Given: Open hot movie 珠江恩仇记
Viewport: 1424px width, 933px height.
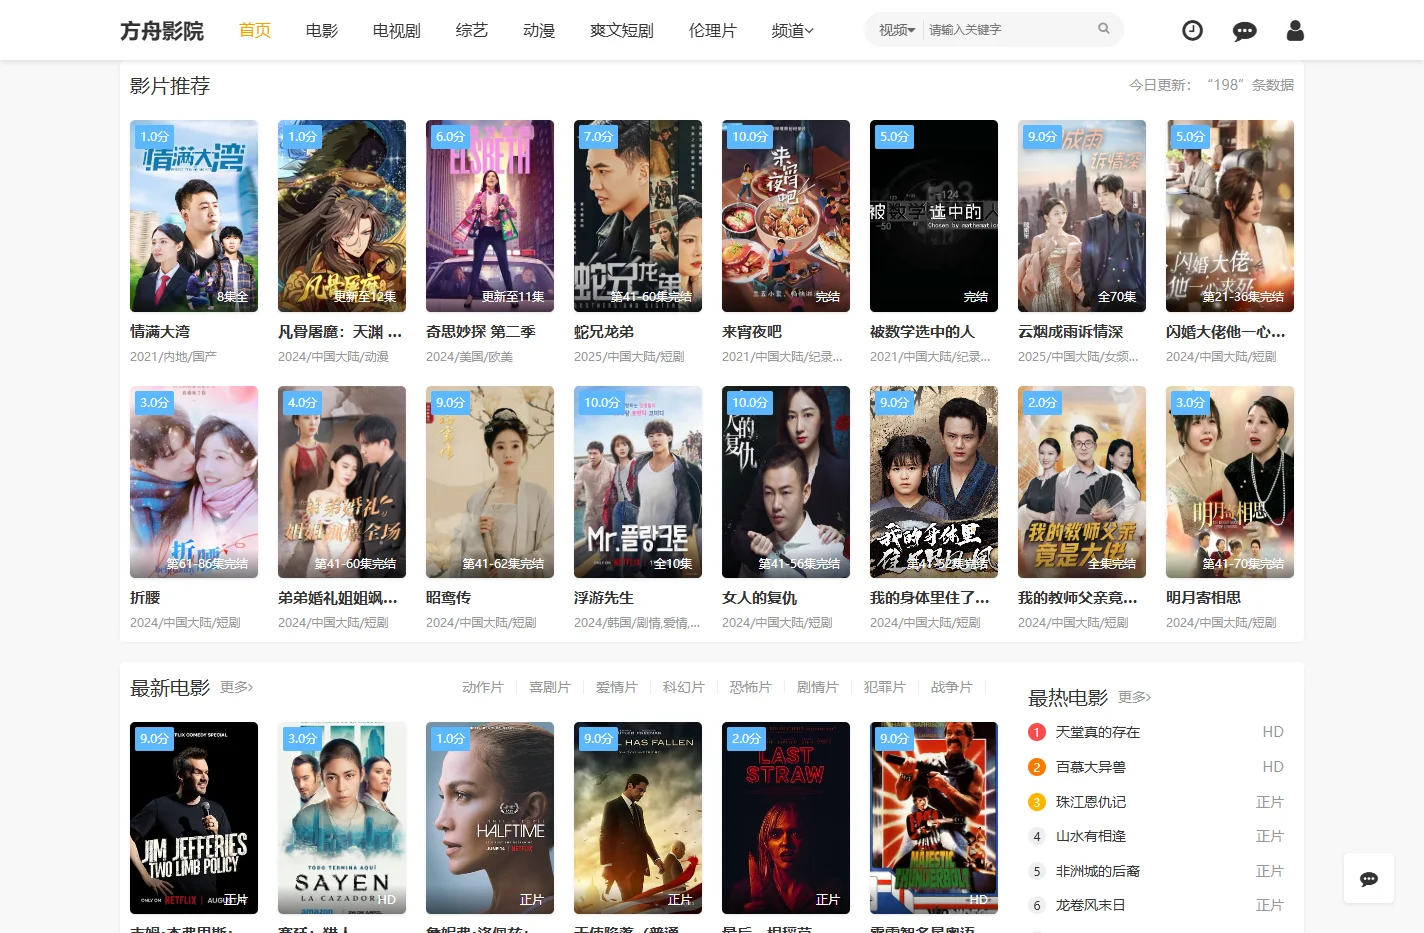Looking at the screenshot, I should pyautogui.click(x=1091, y=802).
